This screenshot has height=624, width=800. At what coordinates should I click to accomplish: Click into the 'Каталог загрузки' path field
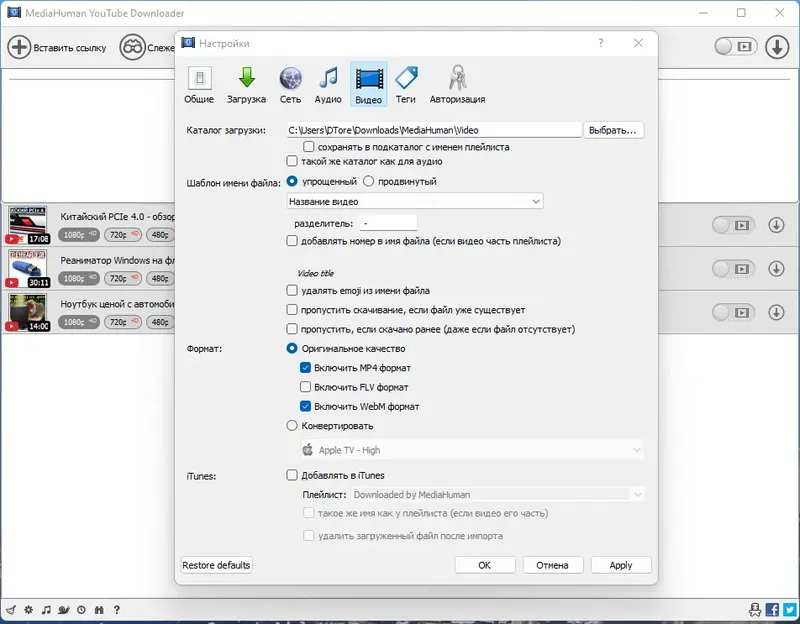click(434, 130)
